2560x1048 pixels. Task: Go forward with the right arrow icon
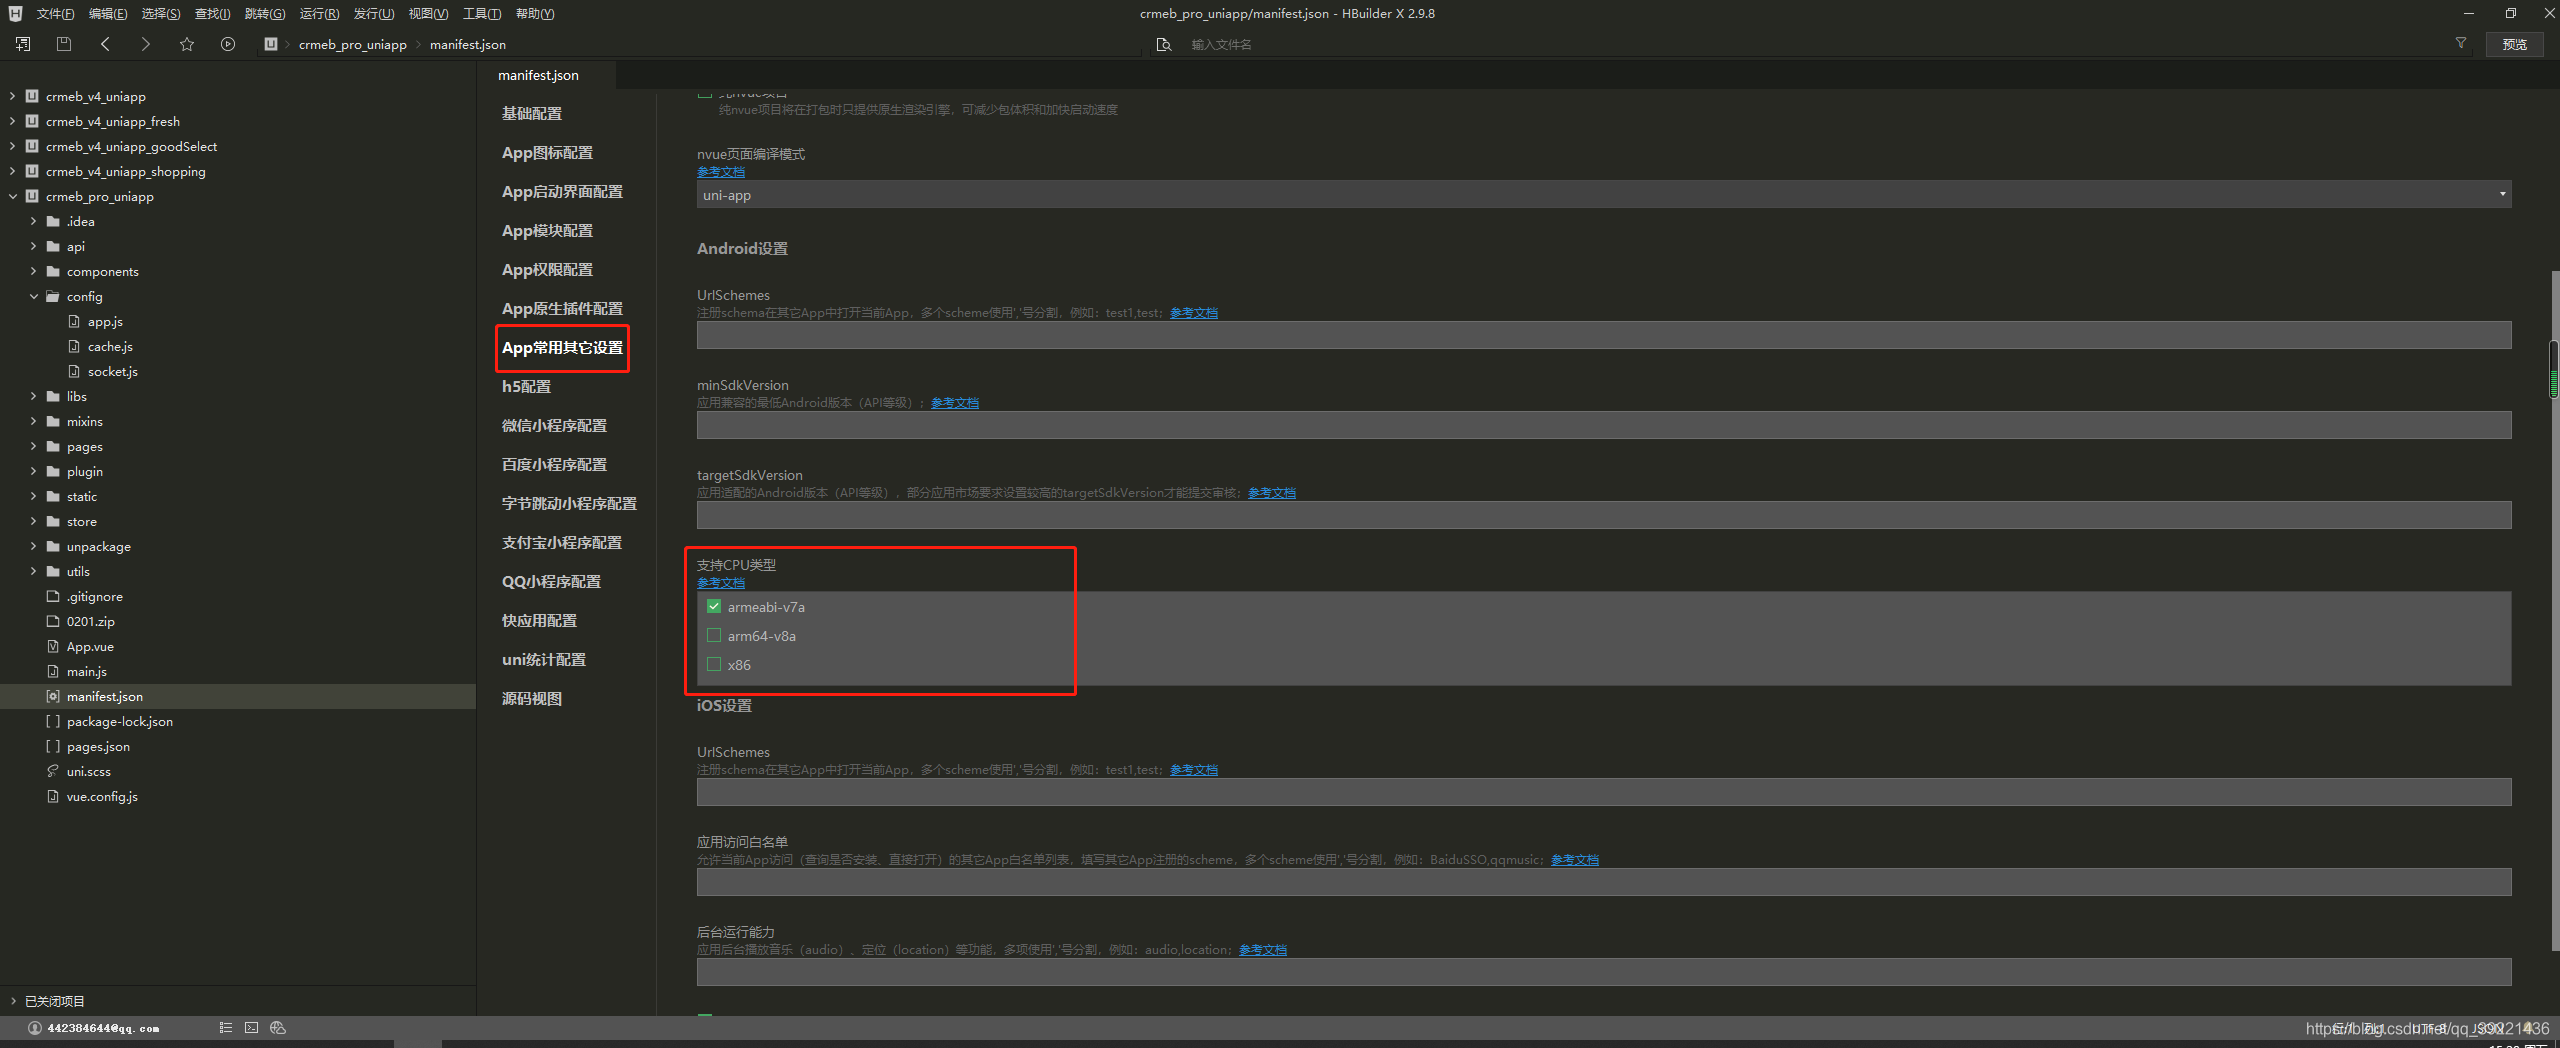[x=146, y=44]
